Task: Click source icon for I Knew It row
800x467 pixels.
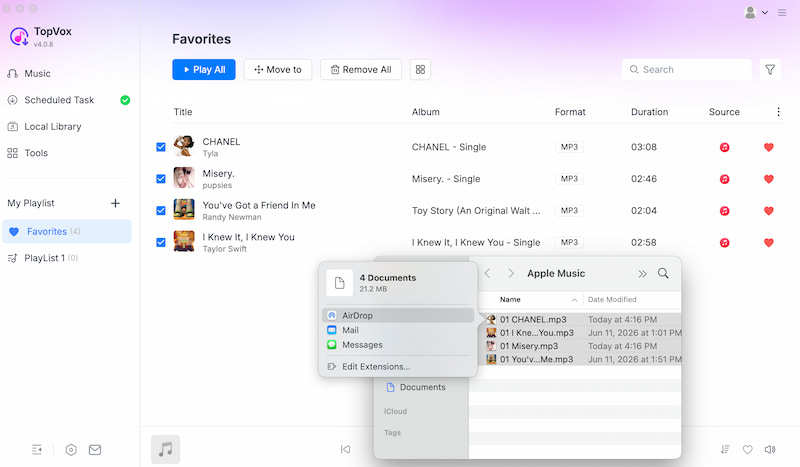Action: [x=724, y=243]
